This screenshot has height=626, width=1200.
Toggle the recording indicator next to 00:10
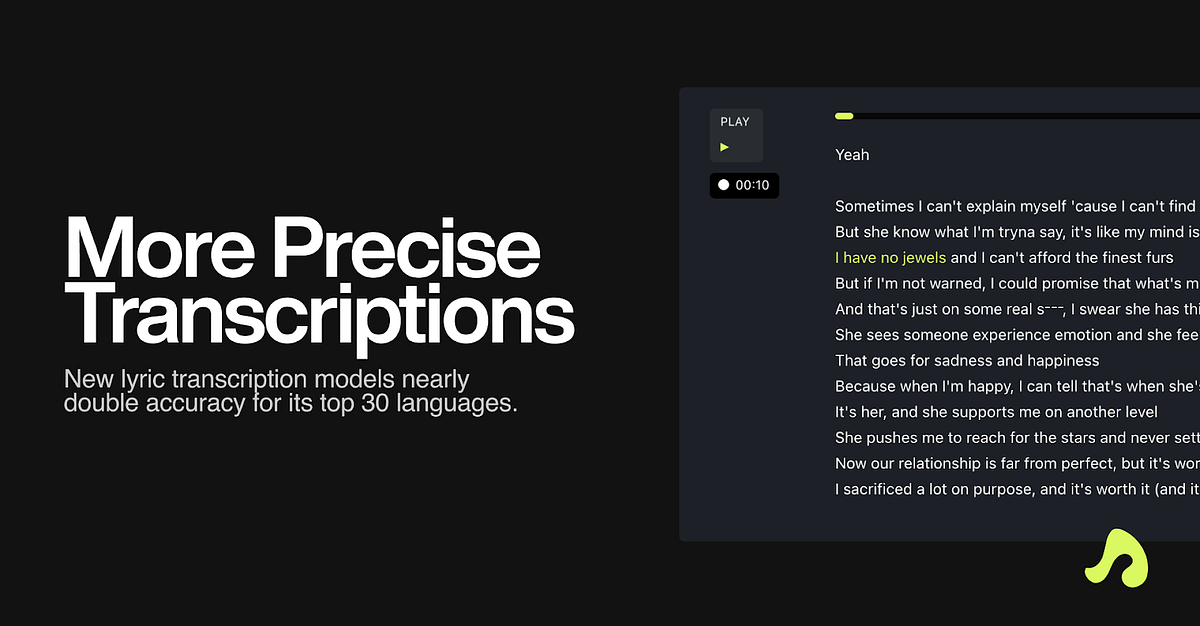[x=722, y=184]
